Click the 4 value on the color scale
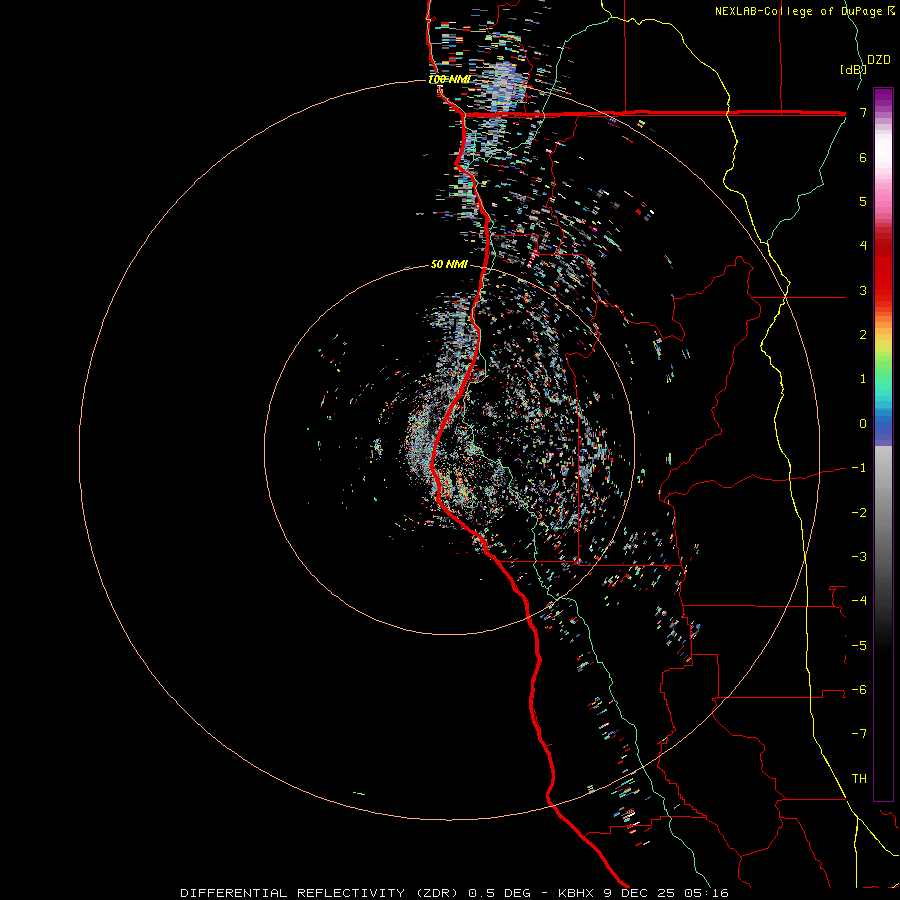The width and height of the screenshot is (900, 900). [863, 246]
